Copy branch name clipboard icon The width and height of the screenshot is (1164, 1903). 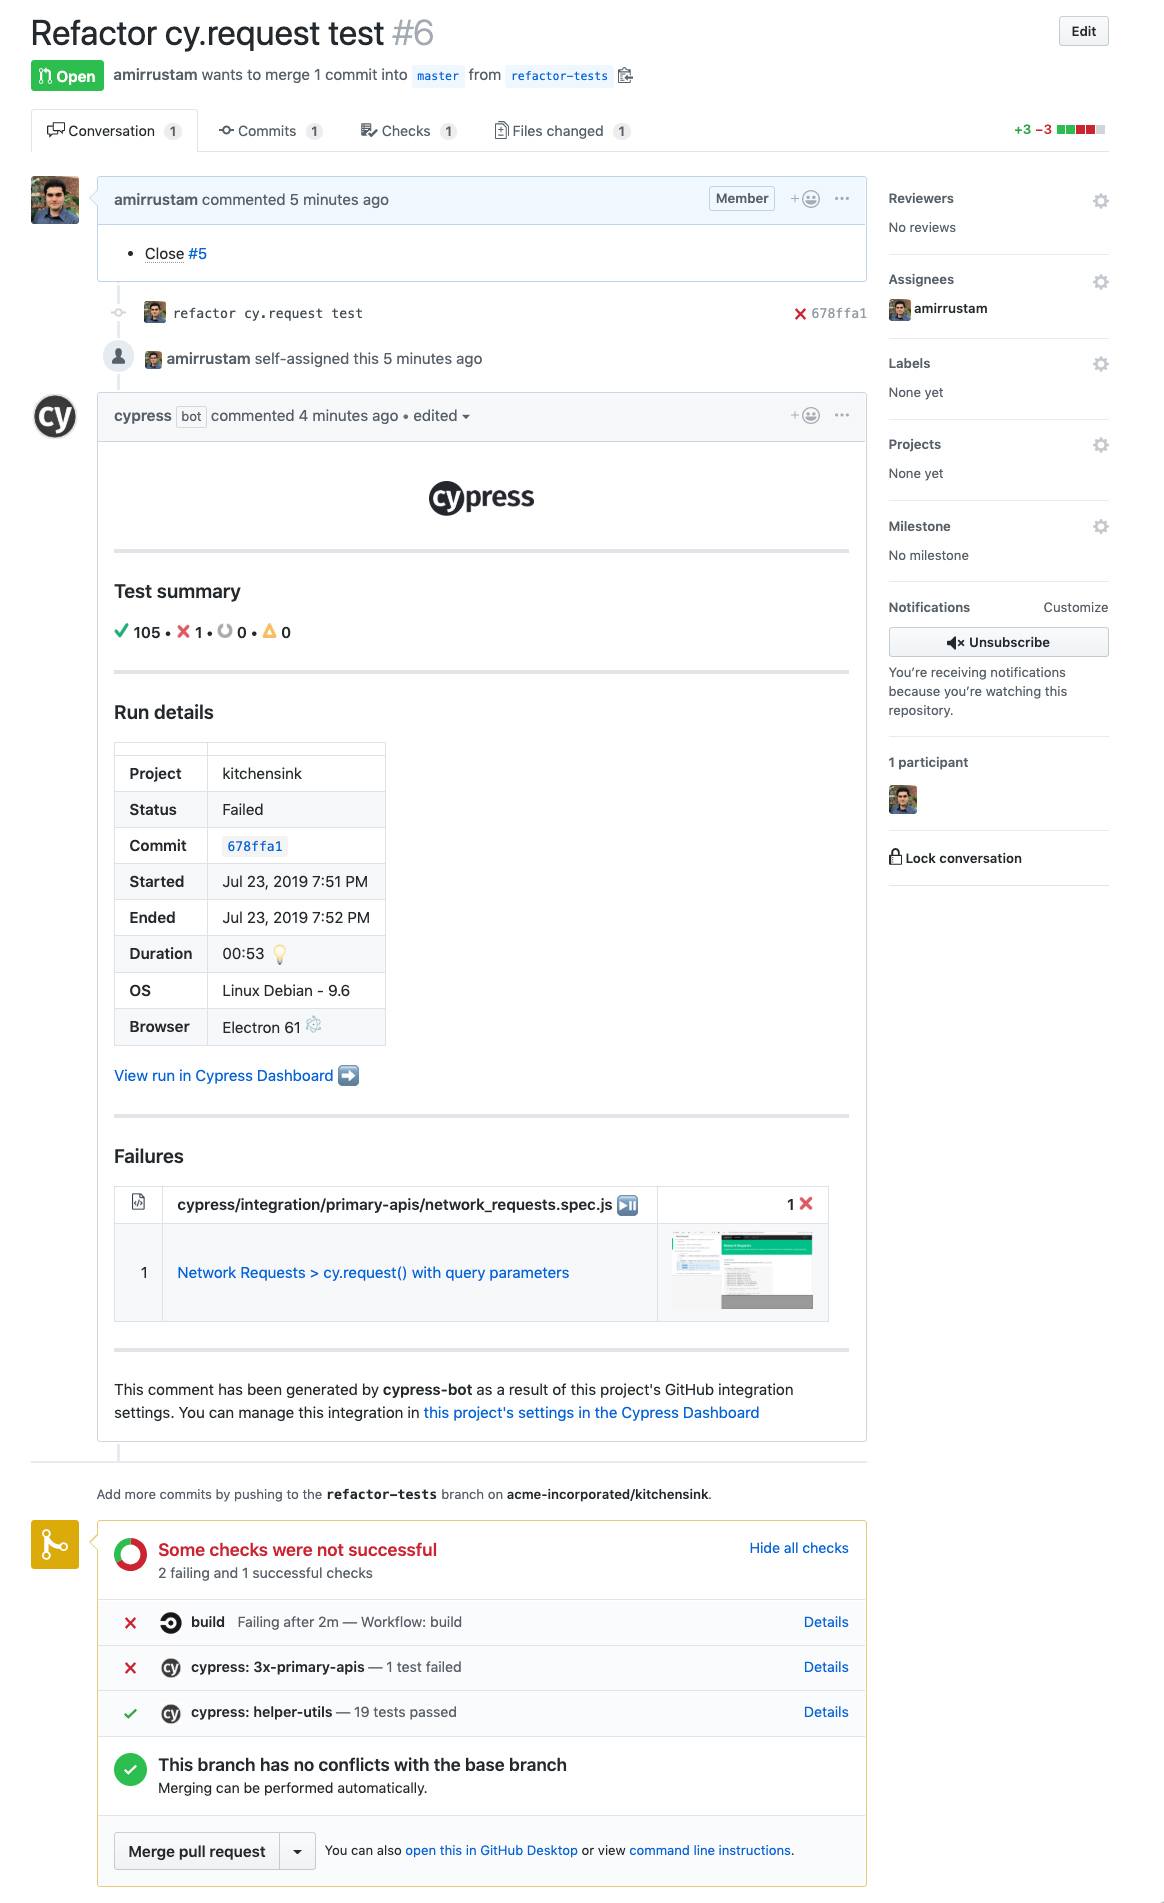click(x=625, y=76)
